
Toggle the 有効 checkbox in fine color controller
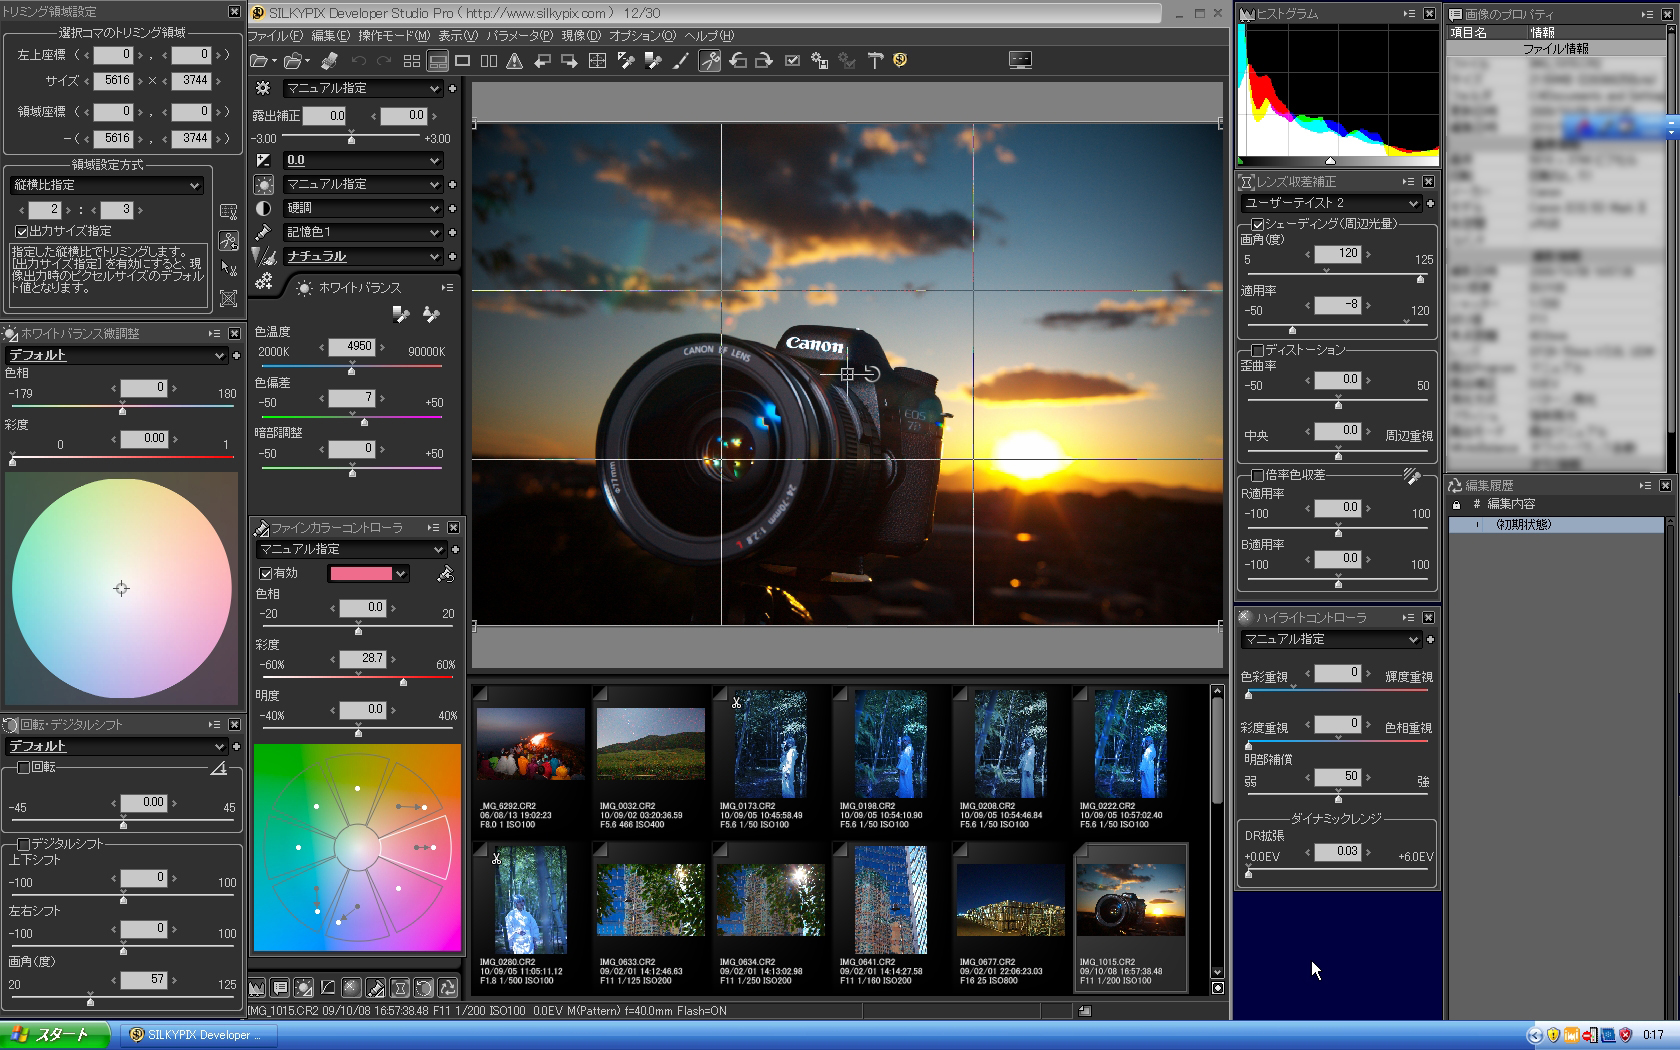[x=266, y=574]
